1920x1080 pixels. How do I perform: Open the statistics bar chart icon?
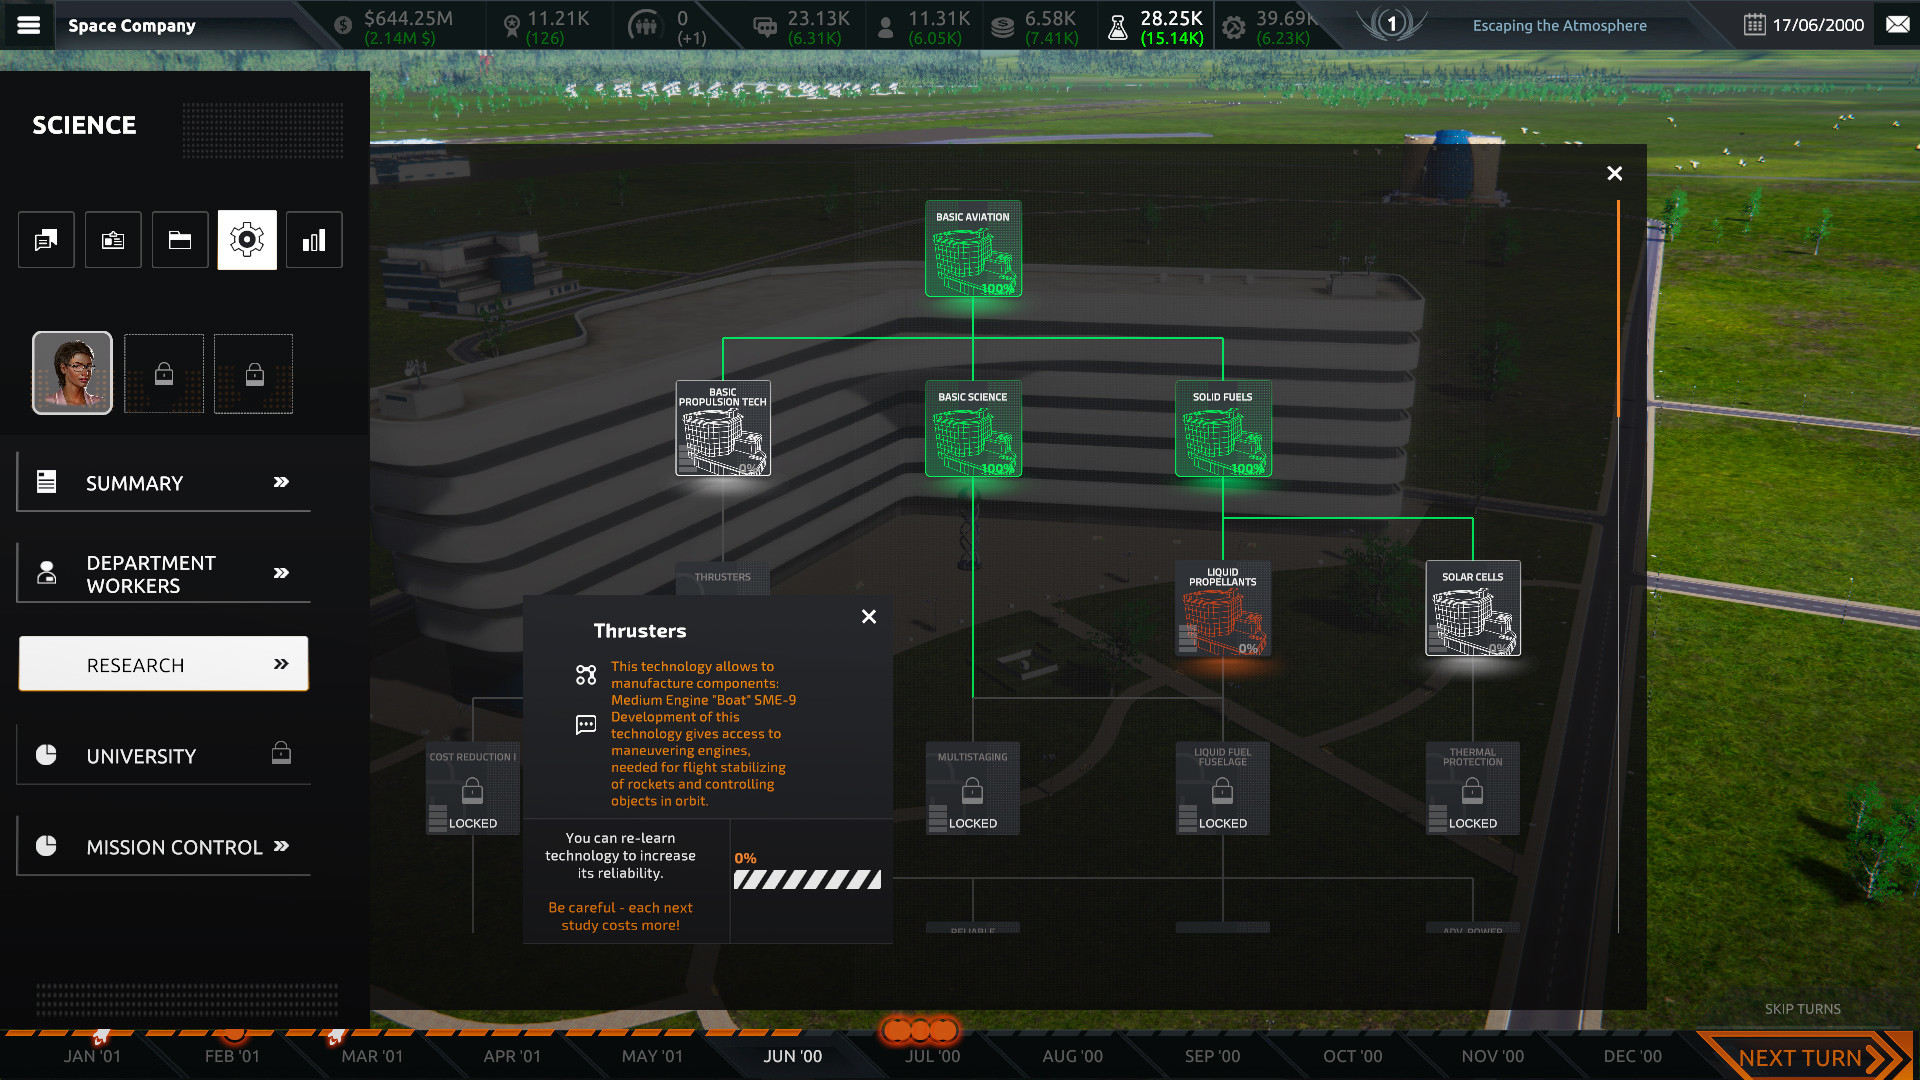tap(313, 239)
